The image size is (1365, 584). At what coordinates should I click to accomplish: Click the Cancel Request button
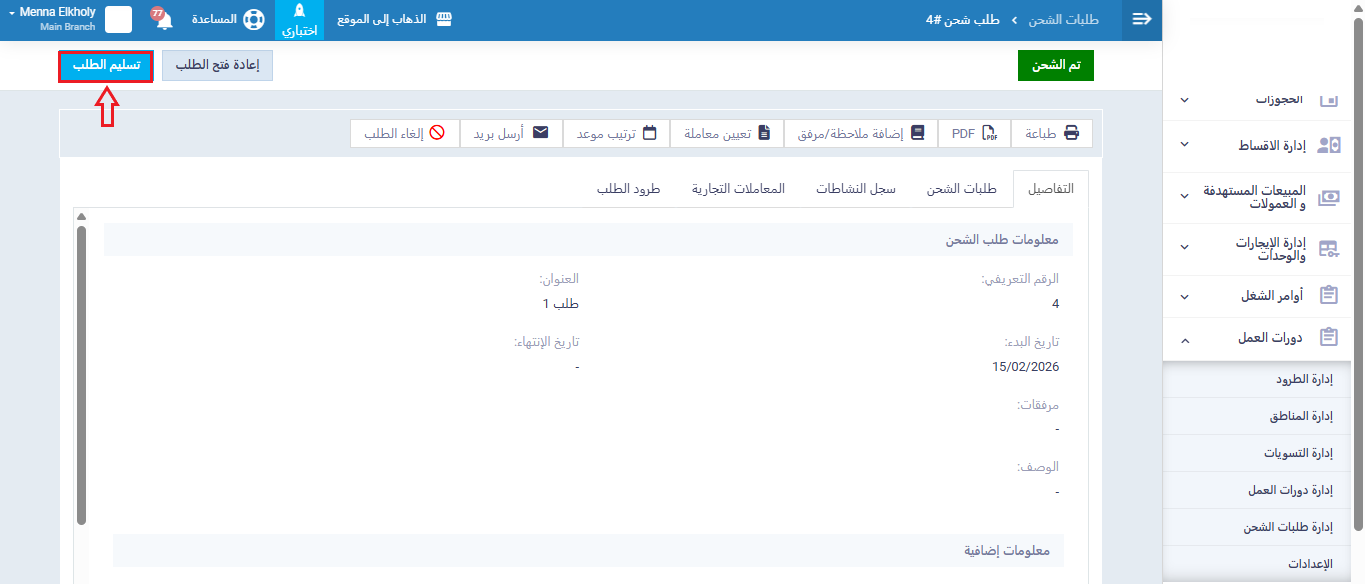(404, 133)
